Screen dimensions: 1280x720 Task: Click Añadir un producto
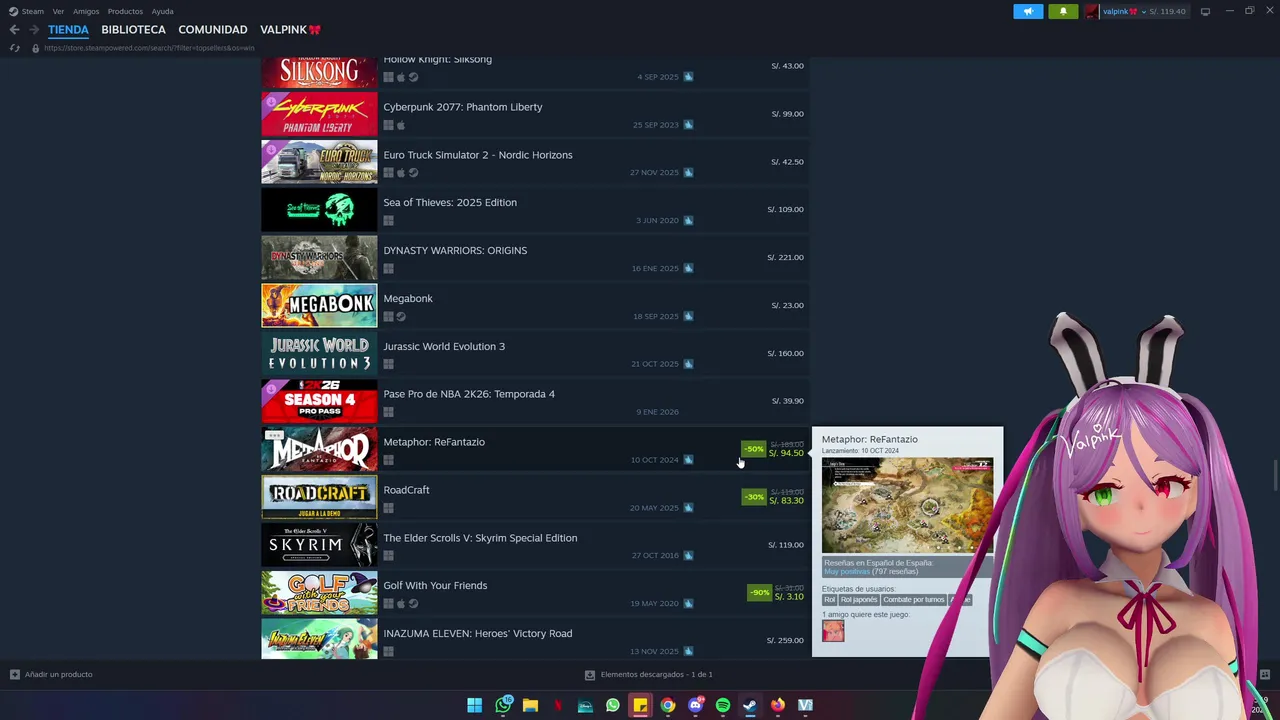click(51, 675)
